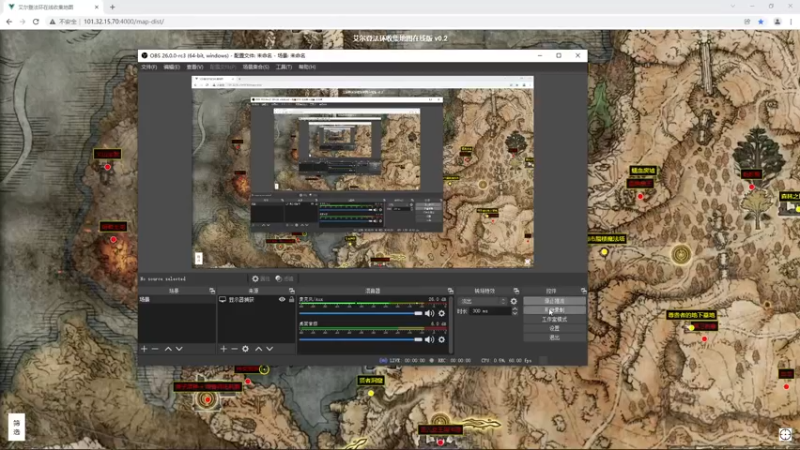The width and height of the screenshot is (800, 450).
Task: Adjust the 桌面音频 volume slider
Action: [361, 339]
